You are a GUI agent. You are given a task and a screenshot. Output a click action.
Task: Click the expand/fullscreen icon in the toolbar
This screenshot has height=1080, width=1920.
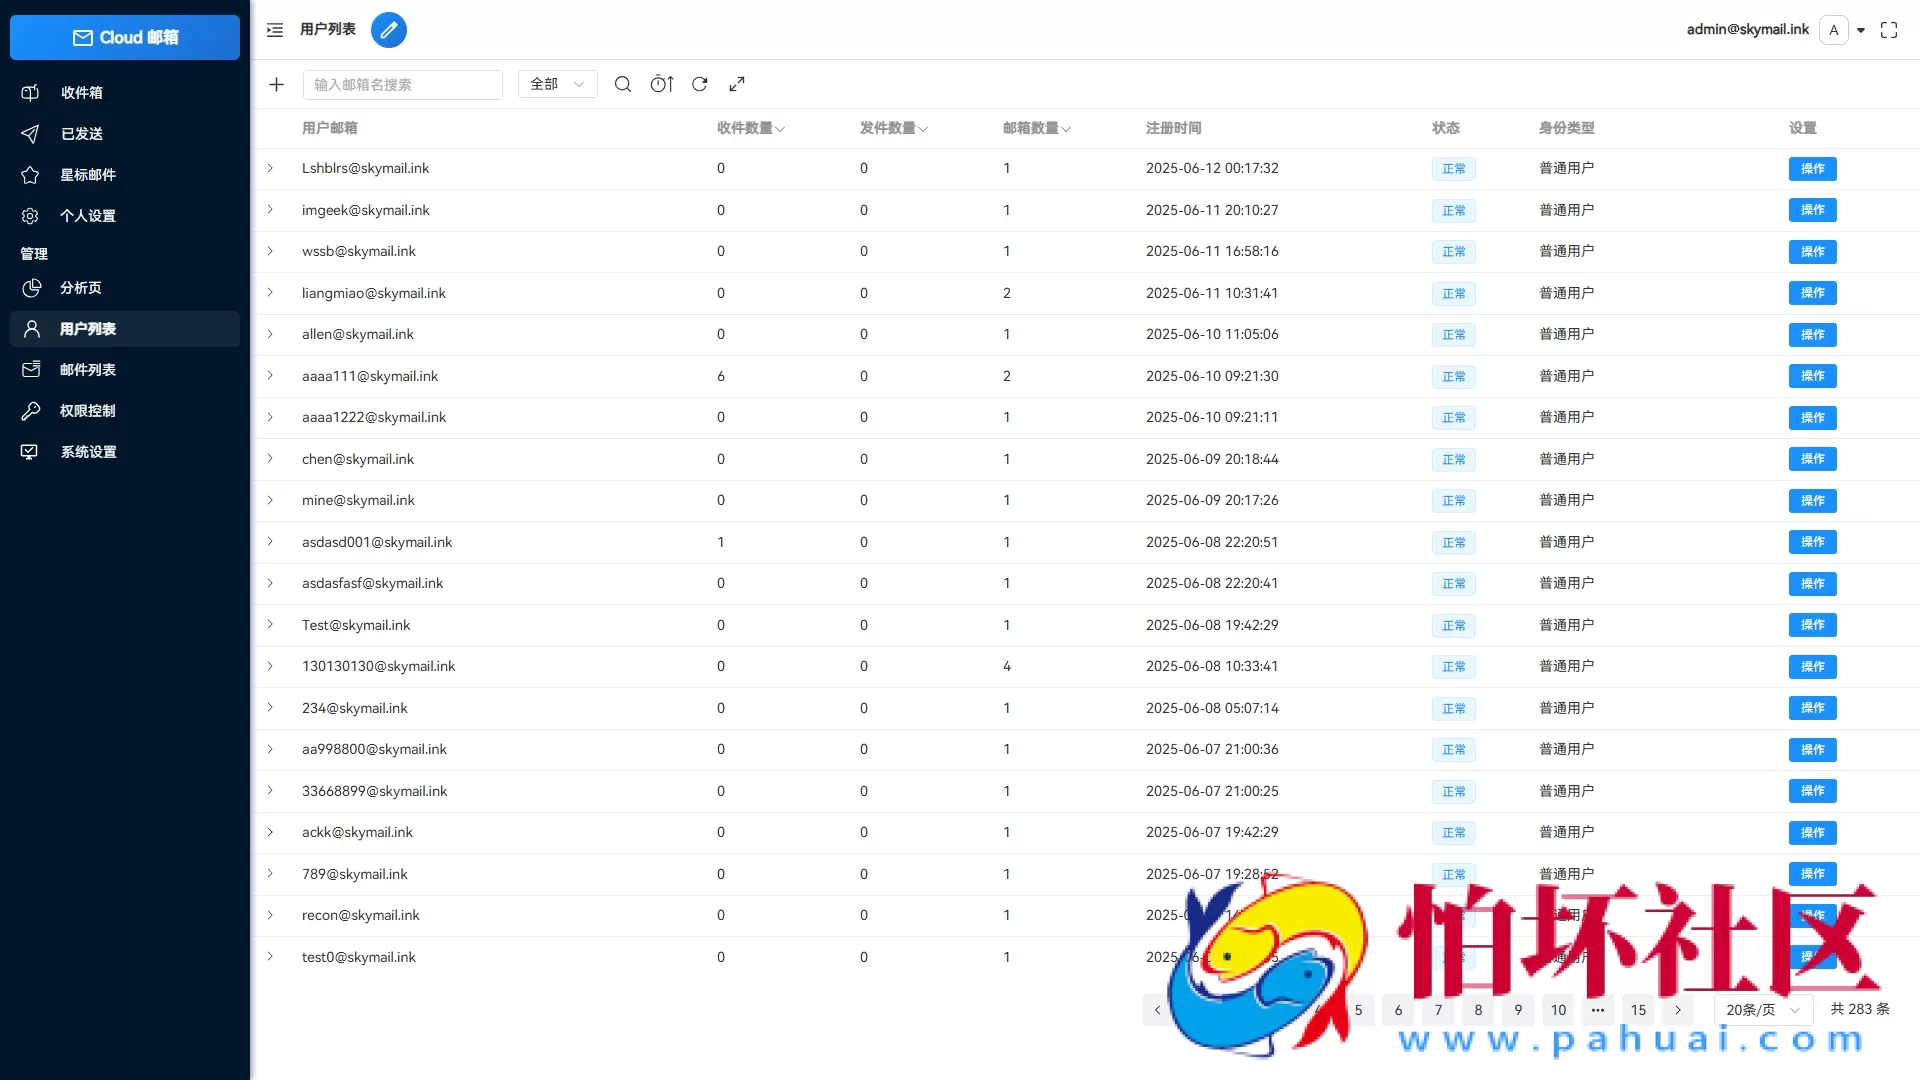[x=738, y=84]
